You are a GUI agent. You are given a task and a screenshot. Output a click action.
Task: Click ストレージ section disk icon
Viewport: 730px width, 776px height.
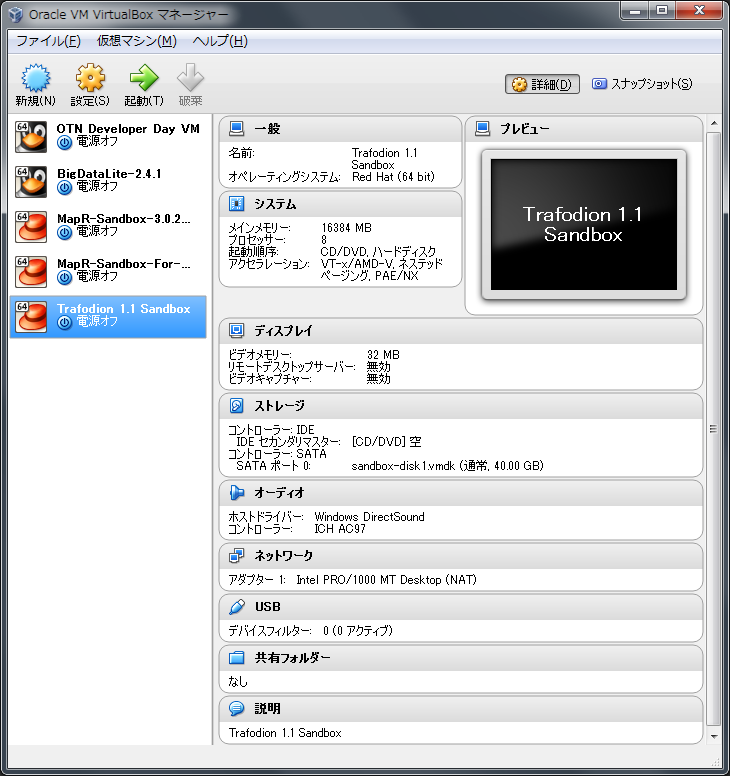(236, 405)
